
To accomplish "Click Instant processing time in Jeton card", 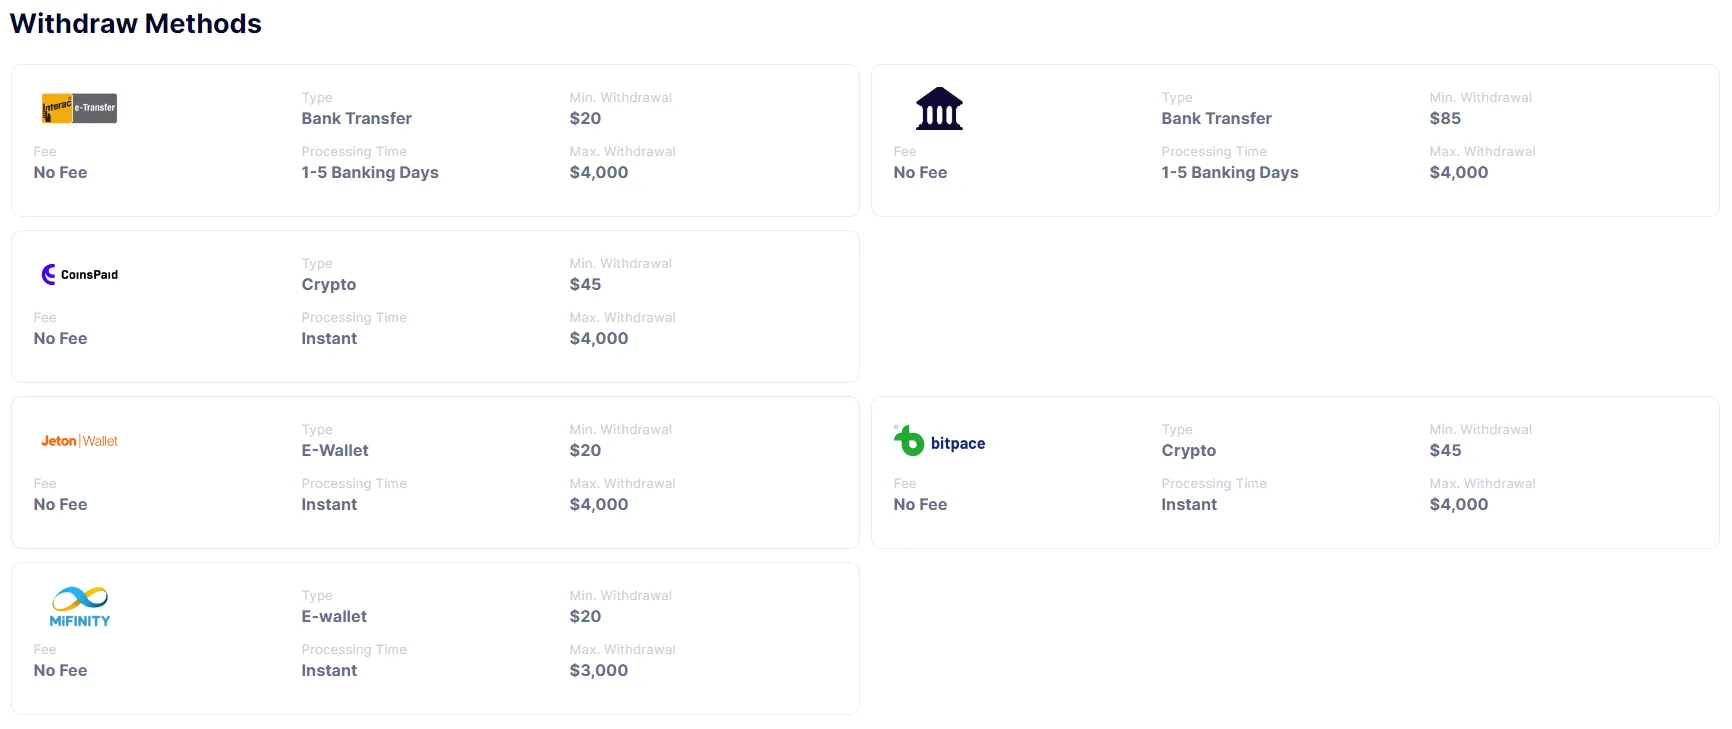I will click(329, 504).
